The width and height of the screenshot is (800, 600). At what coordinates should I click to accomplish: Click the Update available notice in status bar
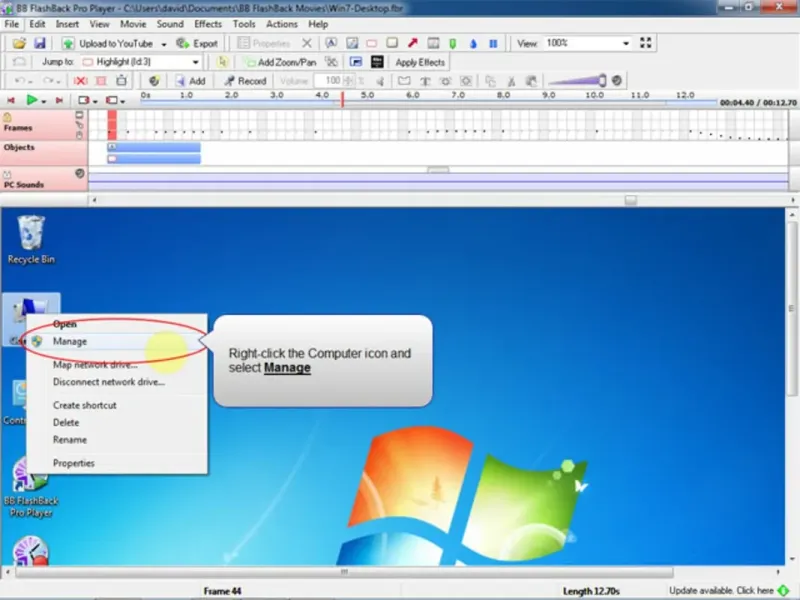[x=727, y=591]
